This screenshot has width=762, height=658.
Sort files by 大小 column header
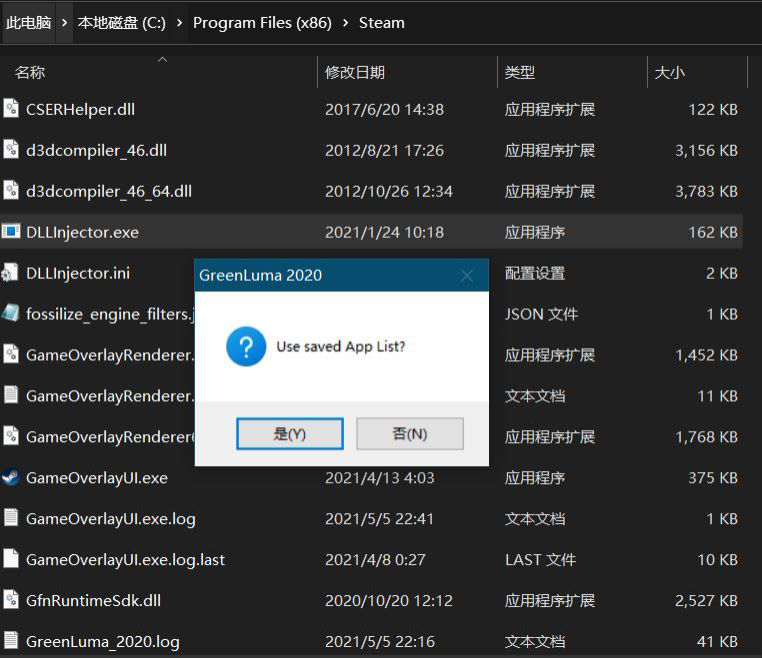click(x=669, y=72)
